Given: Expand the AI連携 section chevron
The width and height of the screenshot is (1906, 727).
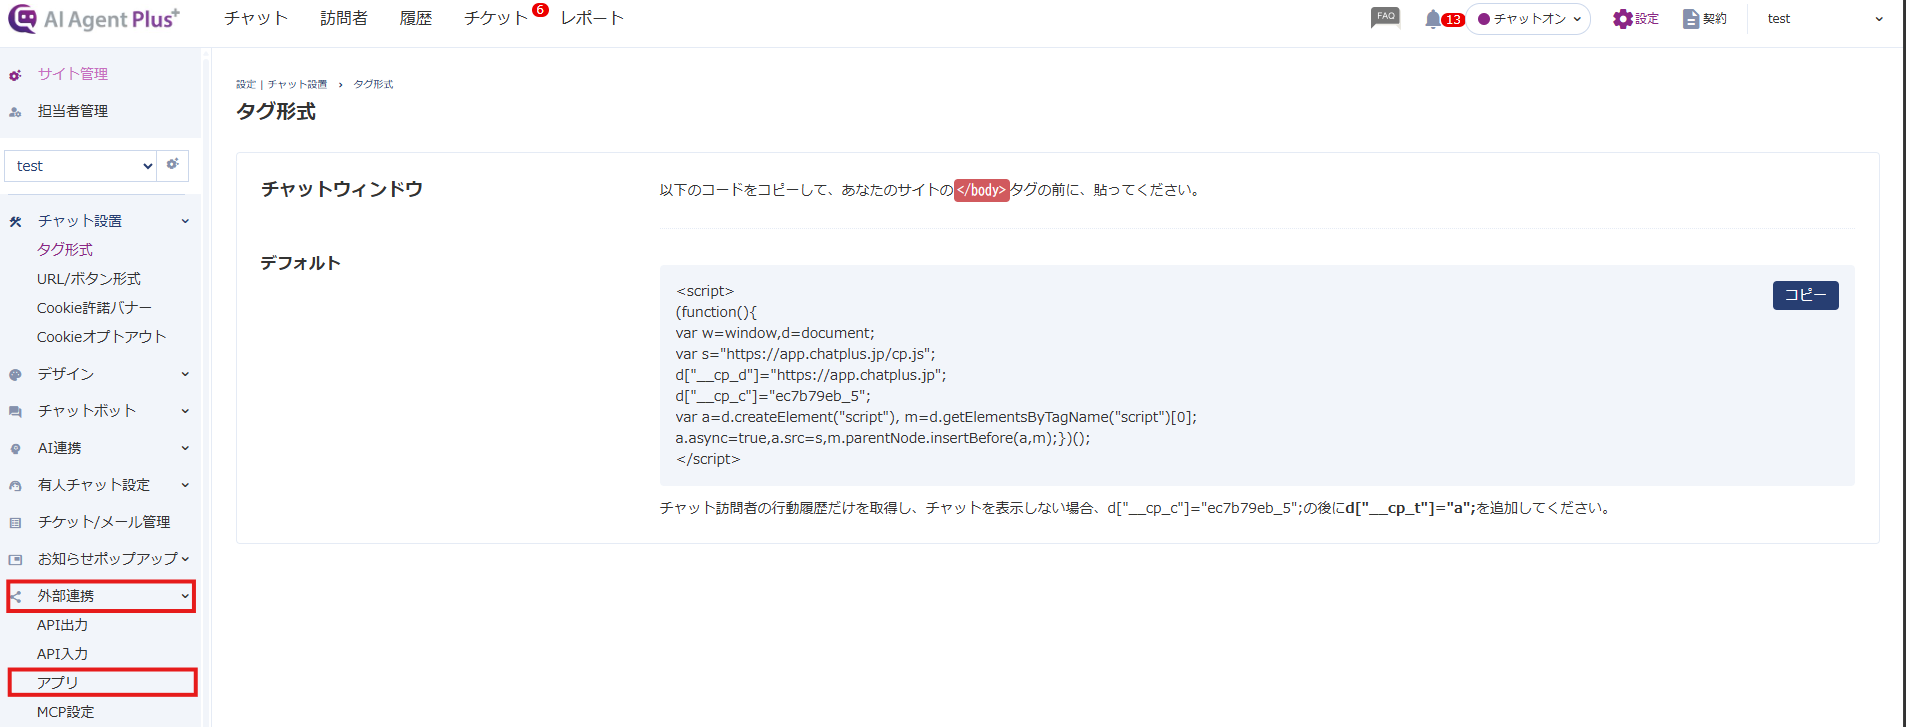Looking at the screenshot, I should (185, 449).
